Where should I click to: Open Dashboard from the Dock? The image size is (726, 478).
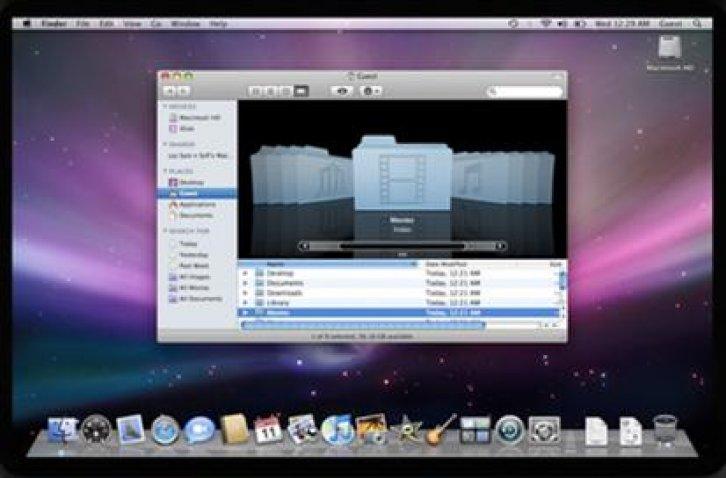coord(96,430)
